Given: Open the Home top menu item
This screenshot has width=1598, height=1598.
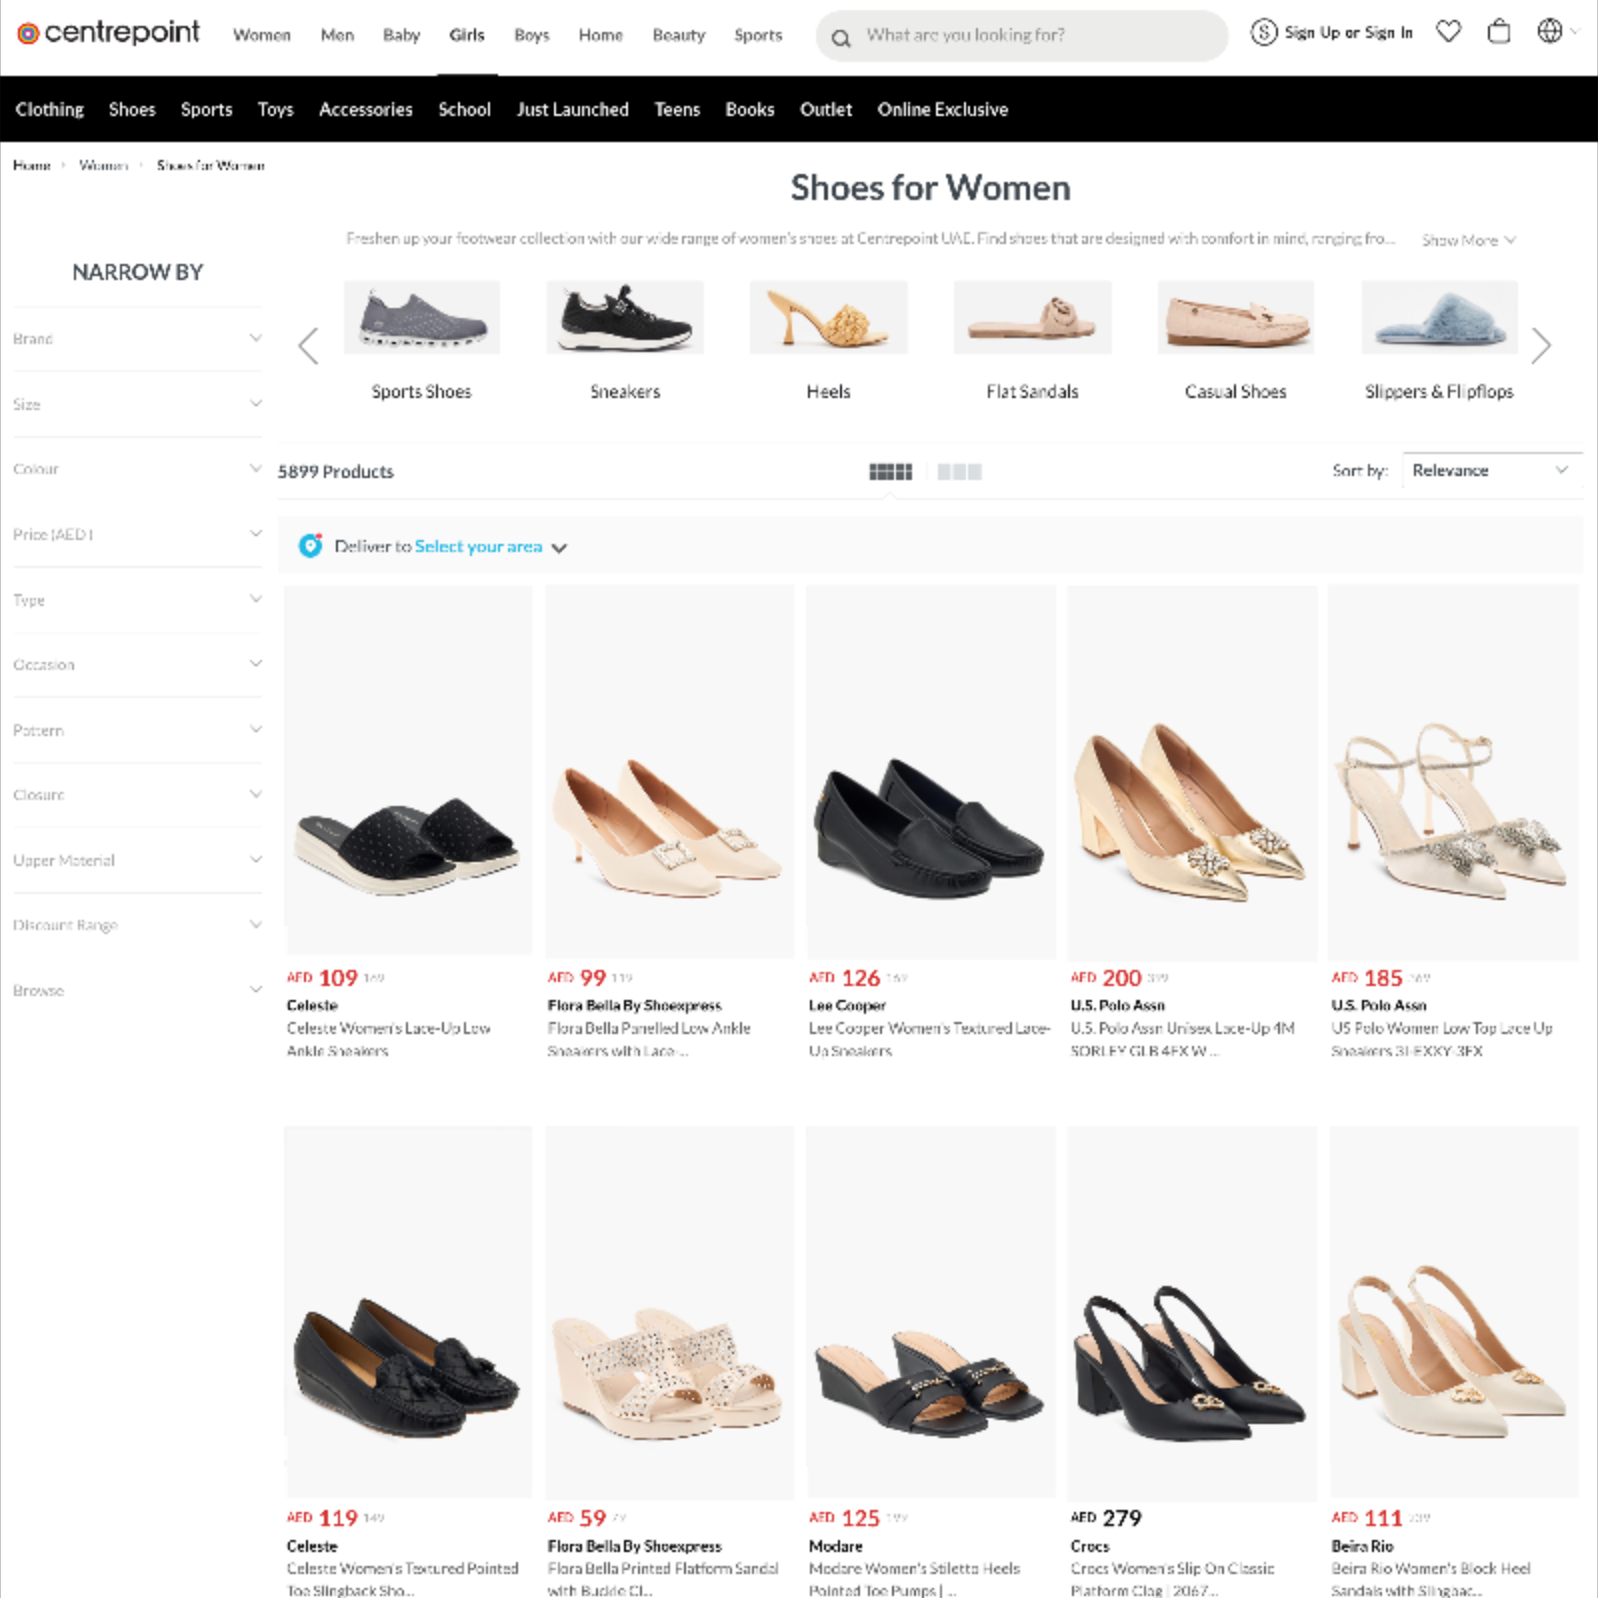Looking at the screenshot, I should coord(600,35).
